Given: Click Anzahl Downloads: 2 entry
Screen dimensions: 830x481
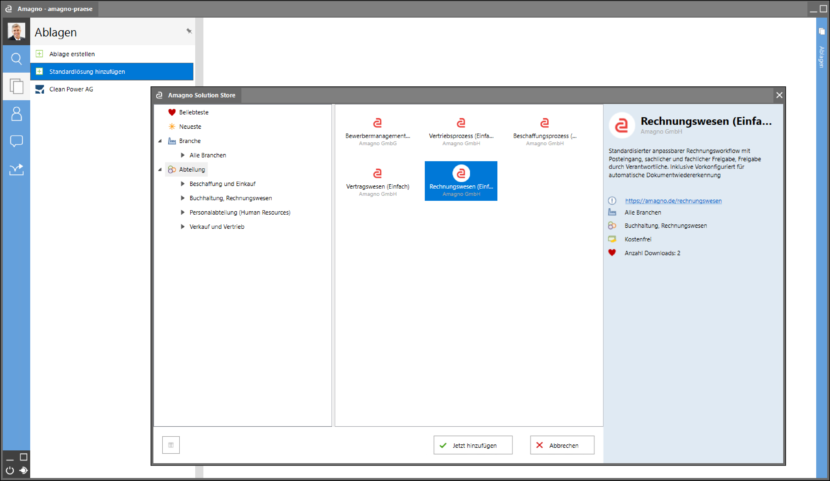Looking at the screenshot, I should pos(652,253).
